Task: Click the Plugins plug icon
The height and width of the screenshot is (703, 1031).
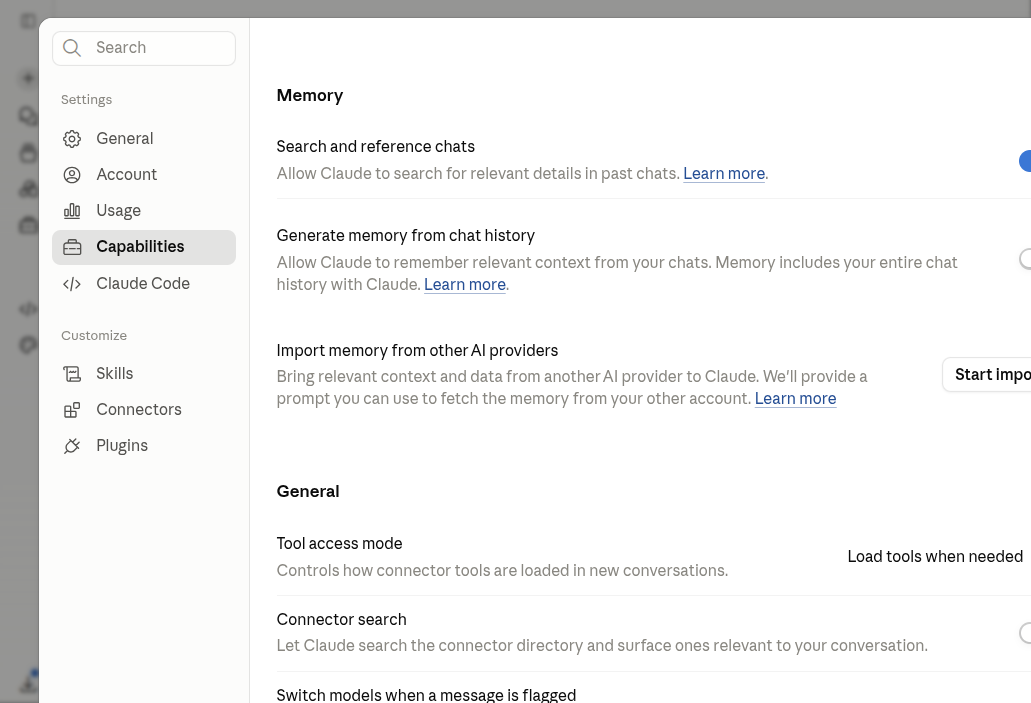Action: (72, 446)
